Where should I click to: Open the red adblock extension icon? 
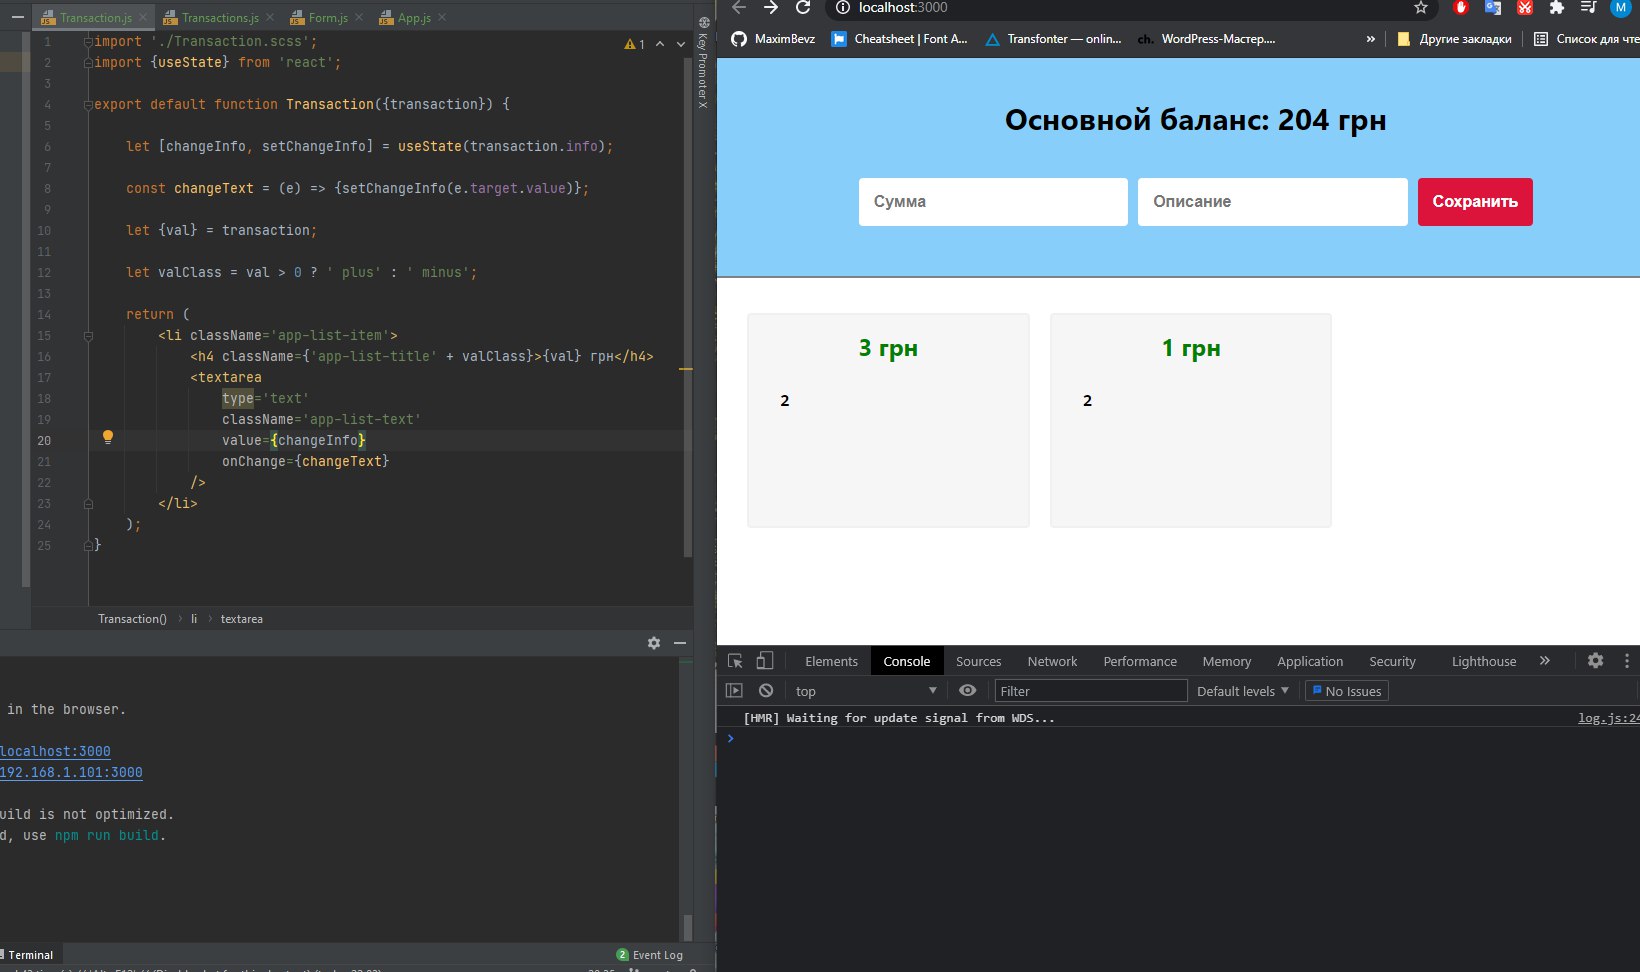pyautogui.click(x=1461, y=8)
